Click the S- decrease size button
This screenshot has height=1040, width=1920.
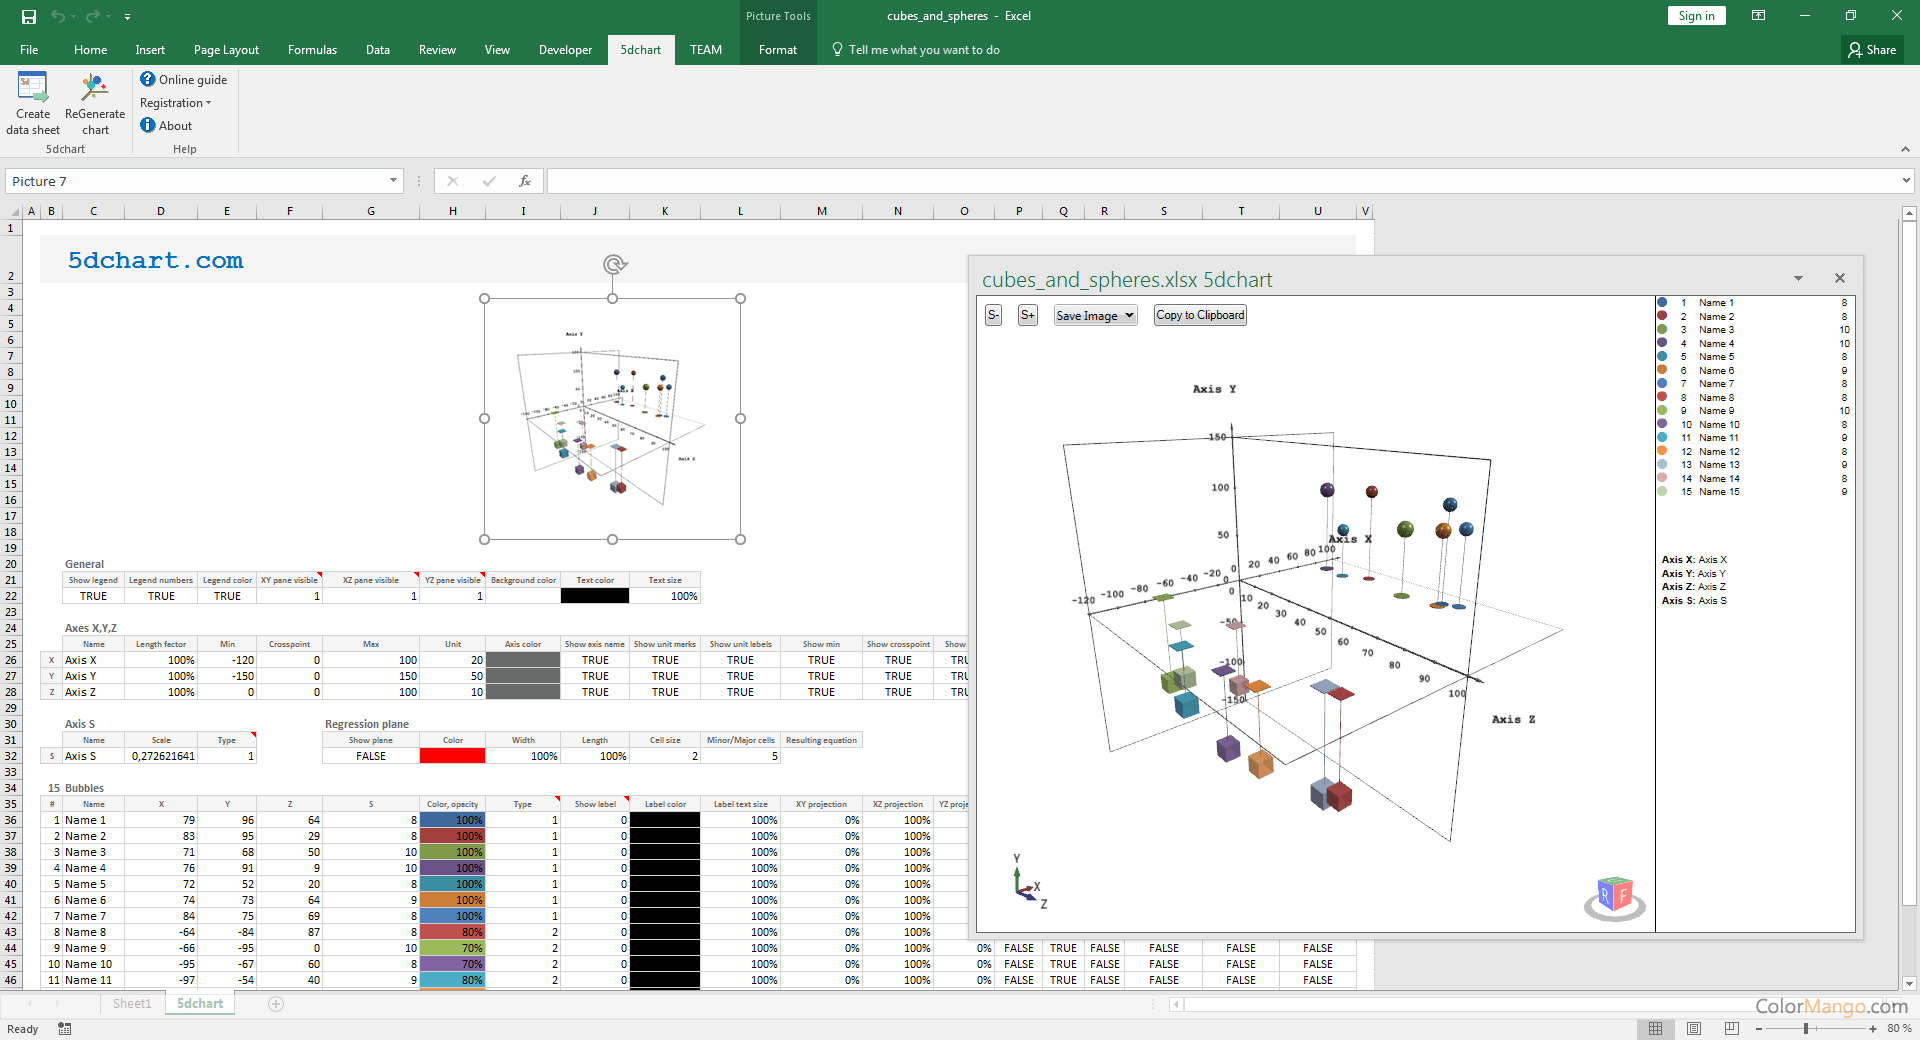tap(993, 315)
